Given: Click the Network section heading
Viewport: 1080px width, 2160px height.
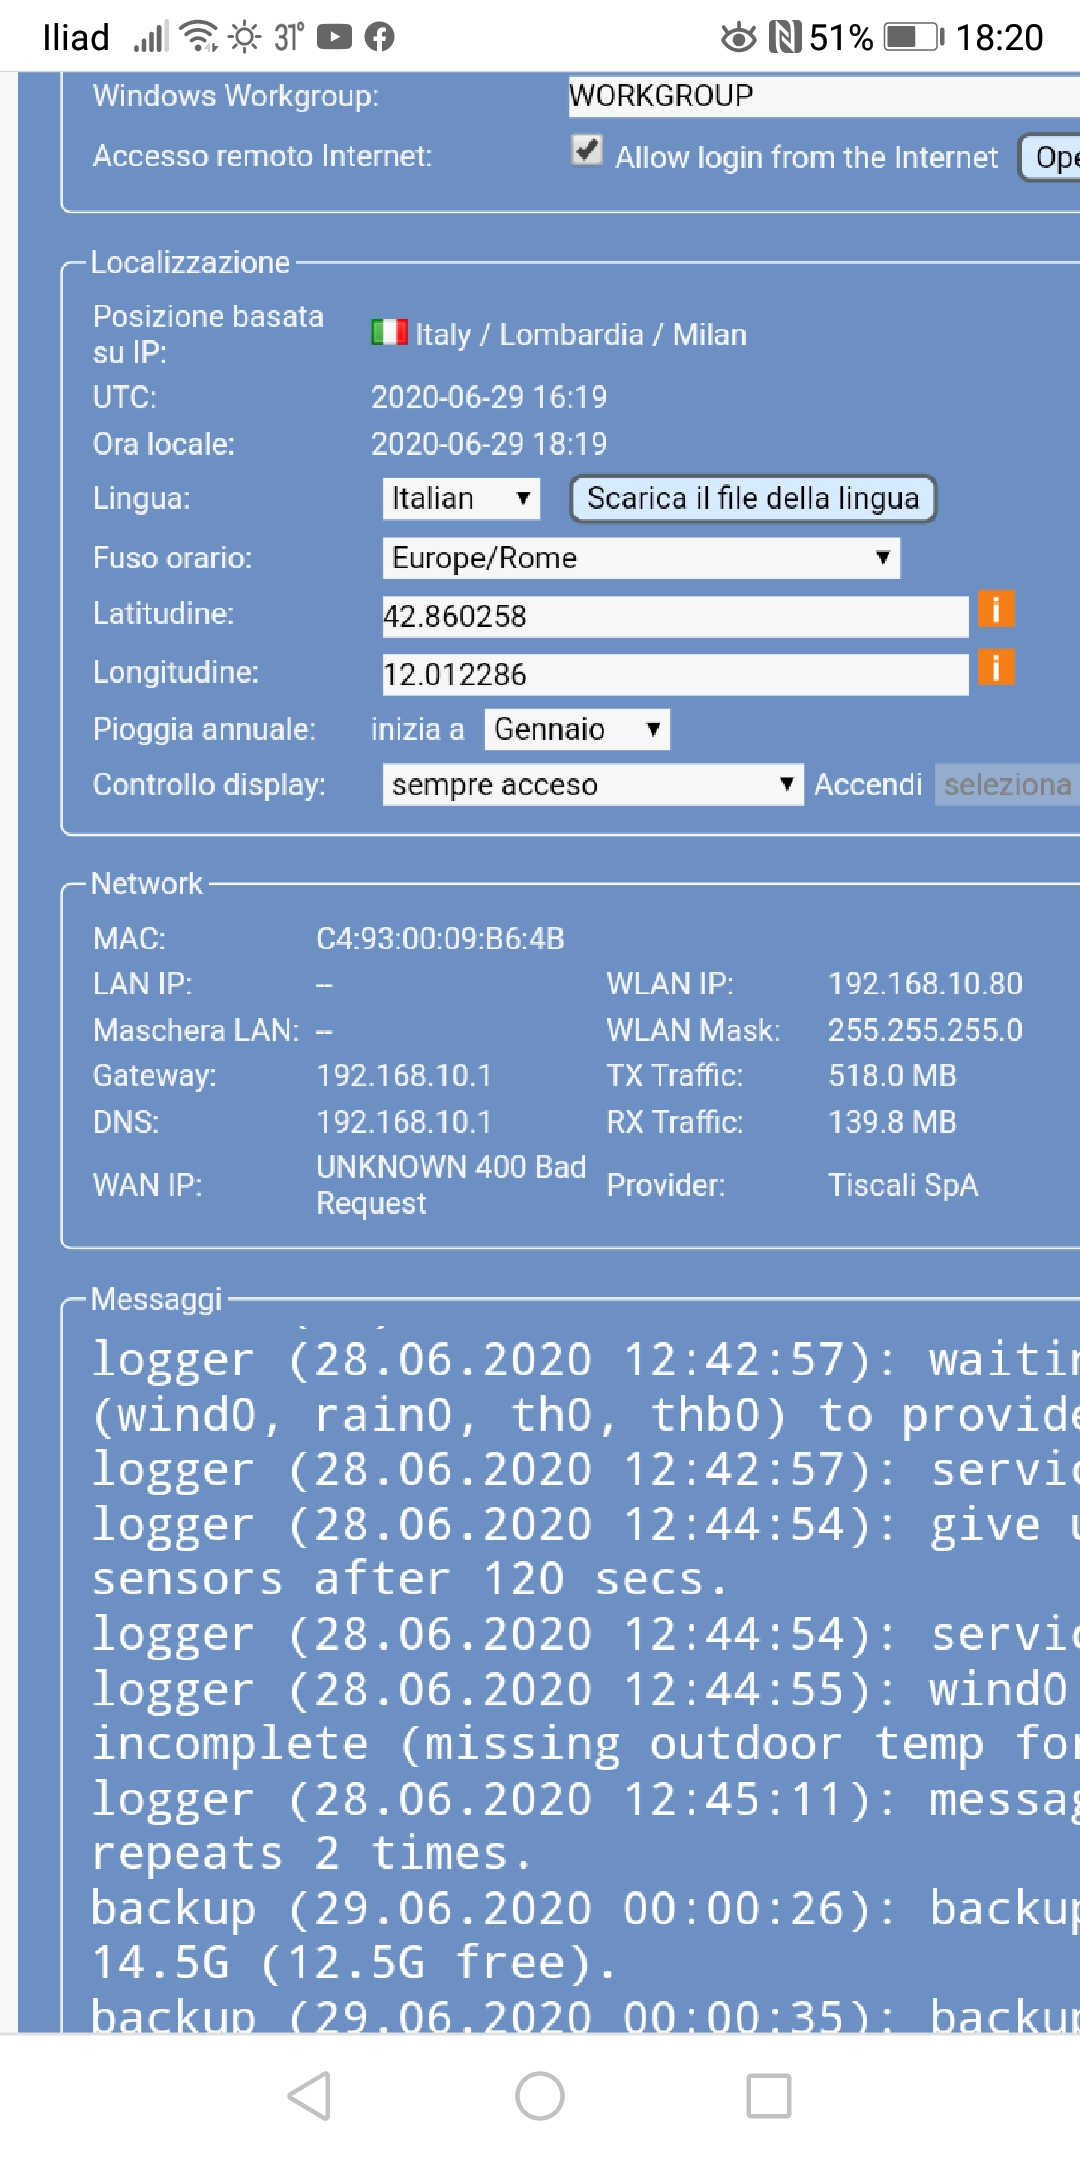Looking at the screenshot, I should click(147, 883).
